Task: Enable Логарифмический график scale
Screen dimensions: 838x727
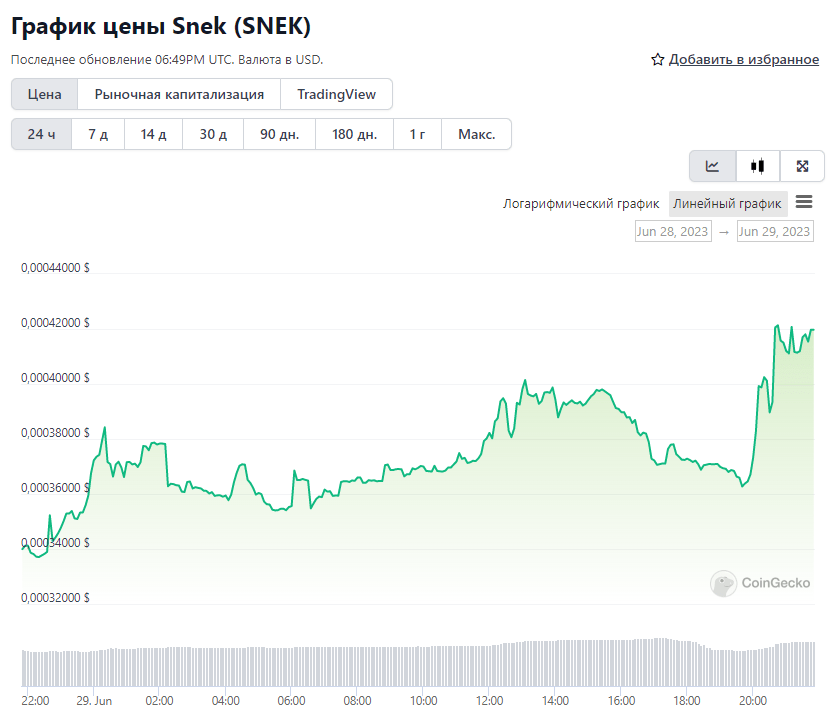Action: pos(581,204)
